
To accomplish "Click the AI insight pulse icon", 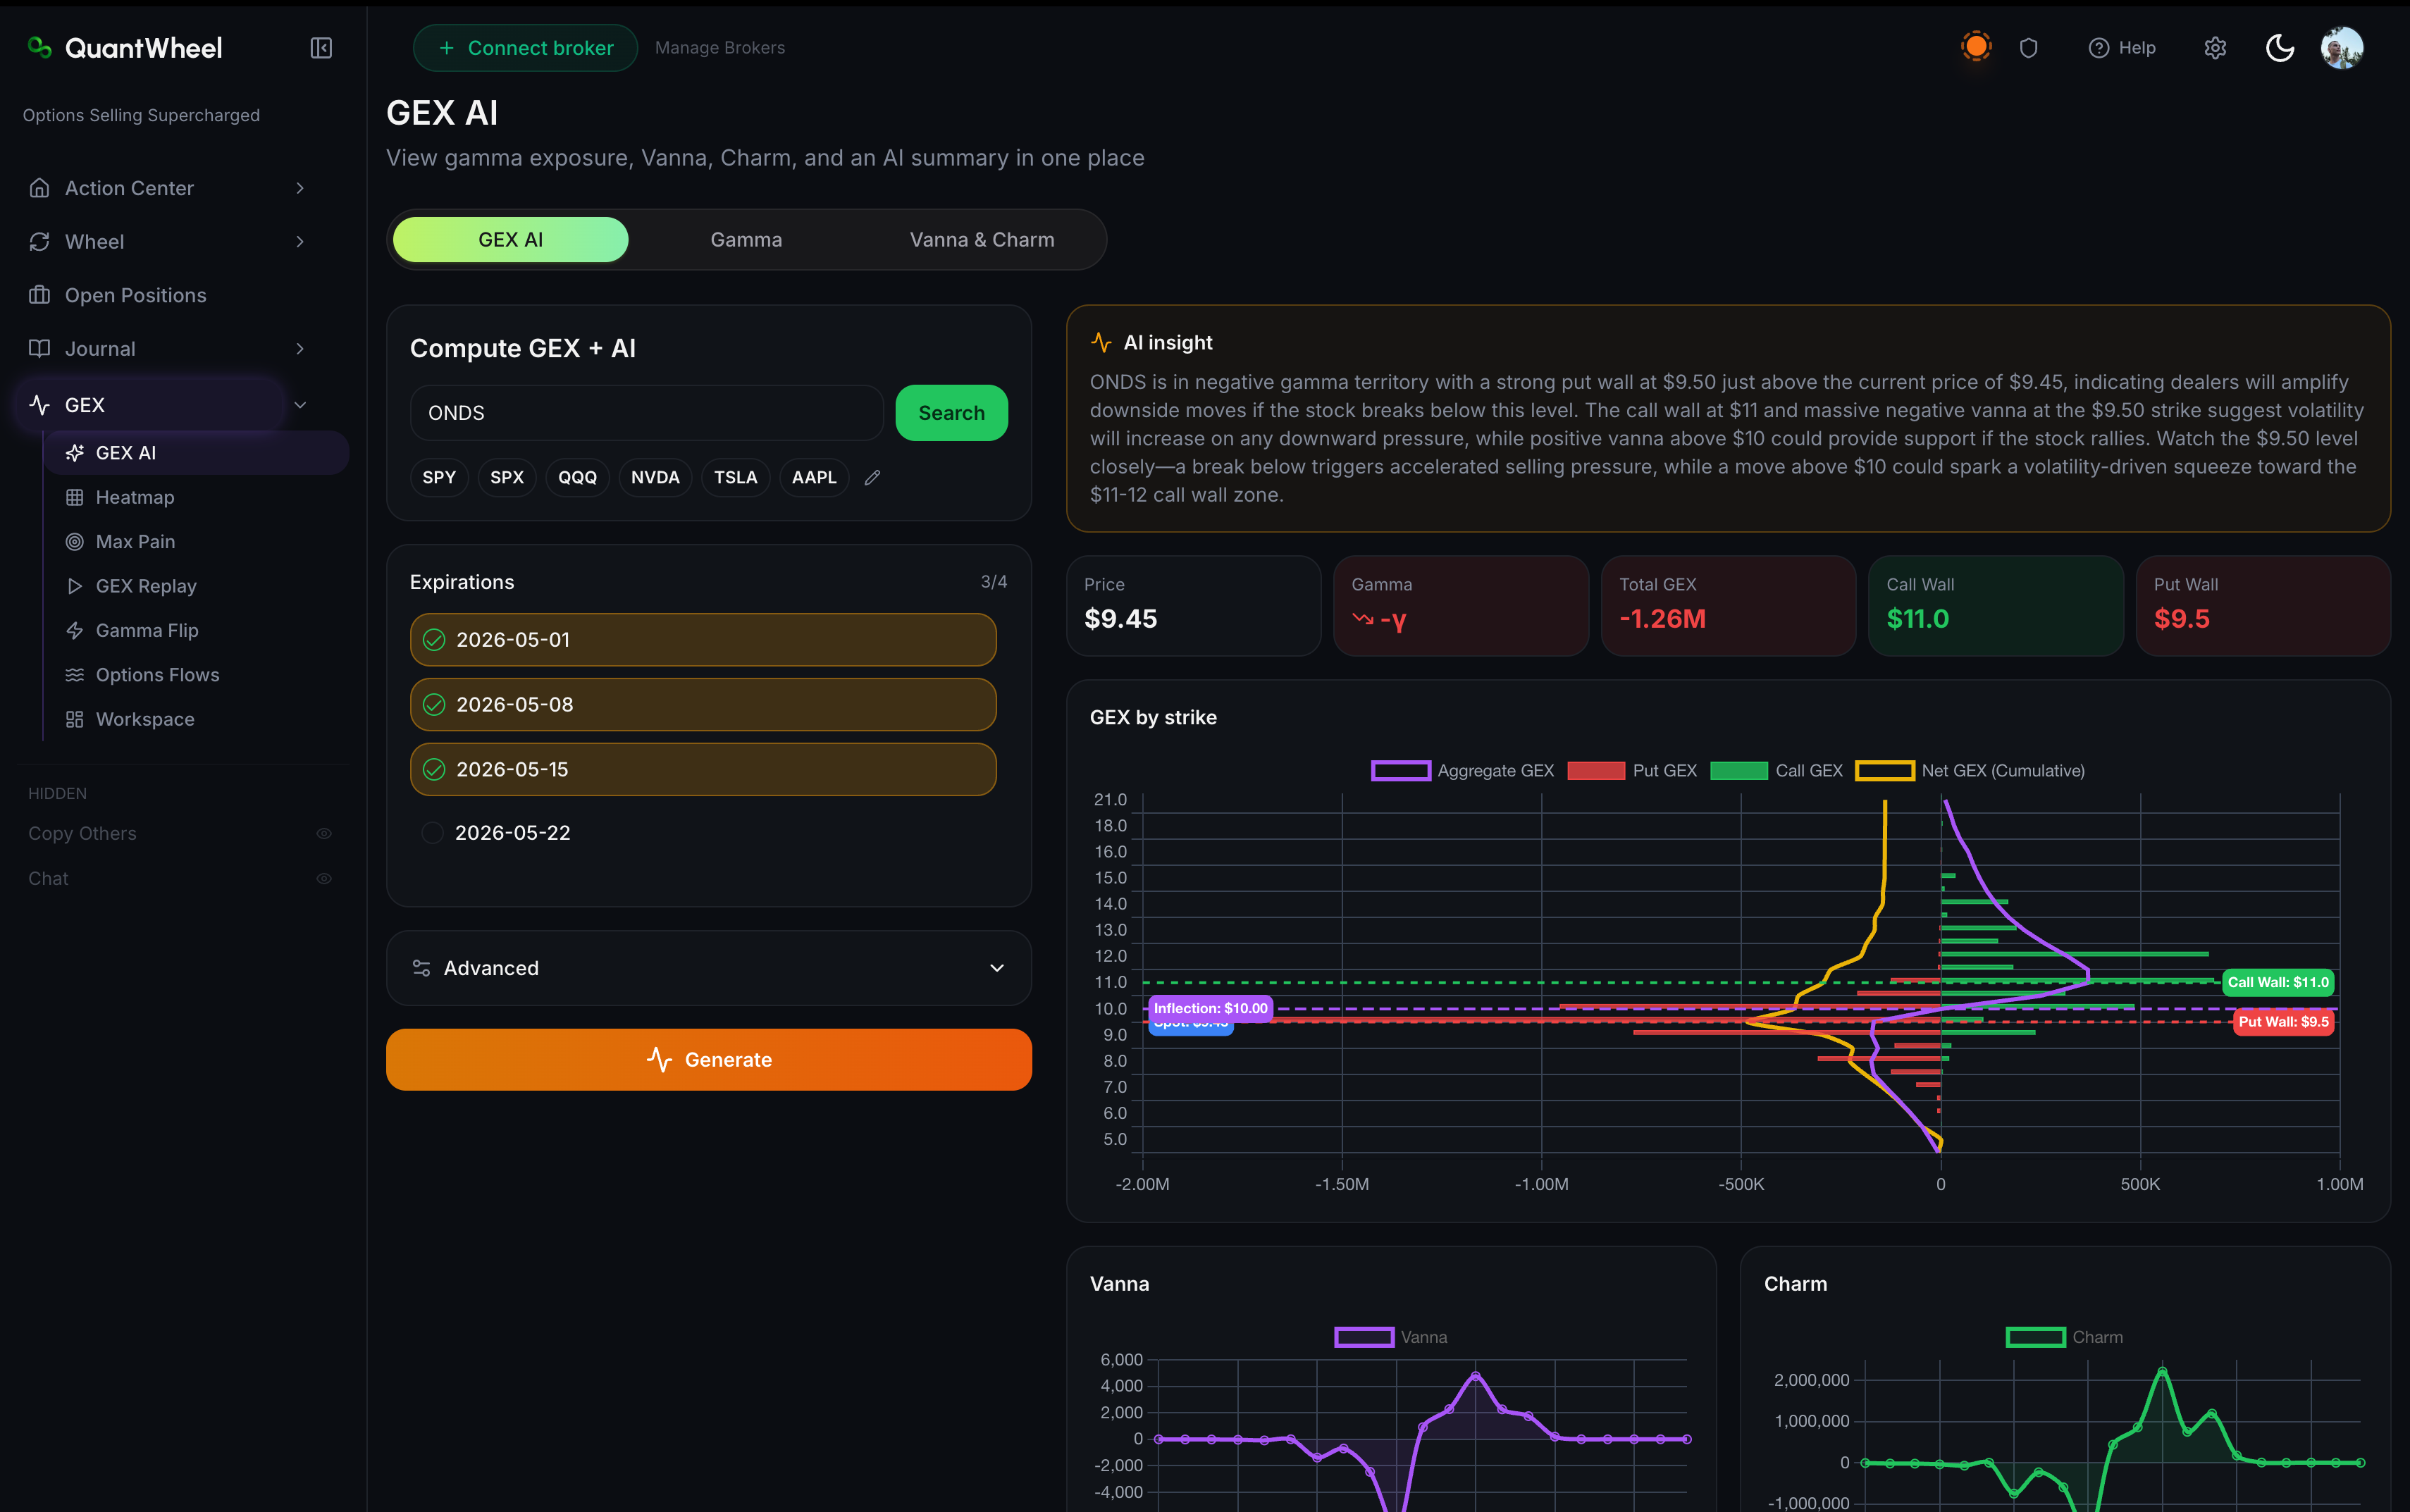I will click(1101, 343).
